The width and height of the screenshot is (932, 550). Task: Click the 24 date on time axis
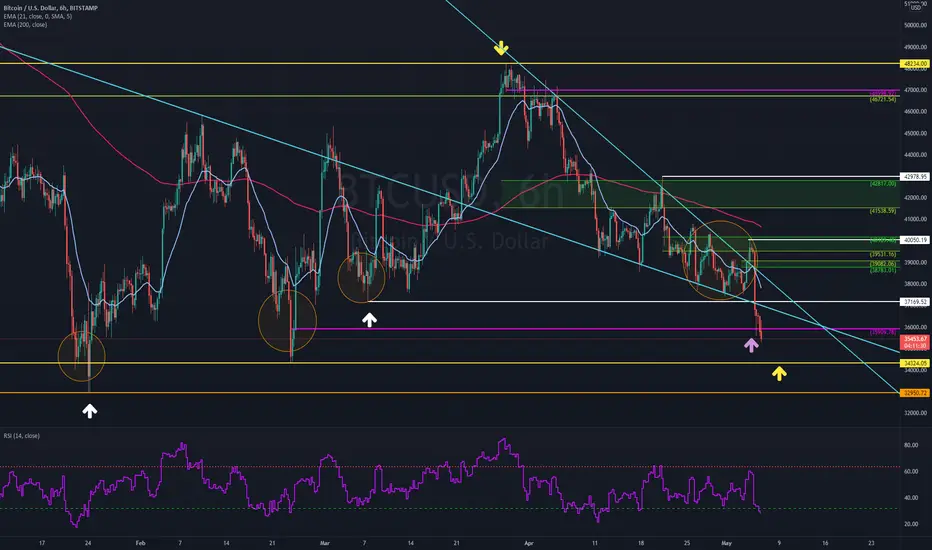[88, 543]
